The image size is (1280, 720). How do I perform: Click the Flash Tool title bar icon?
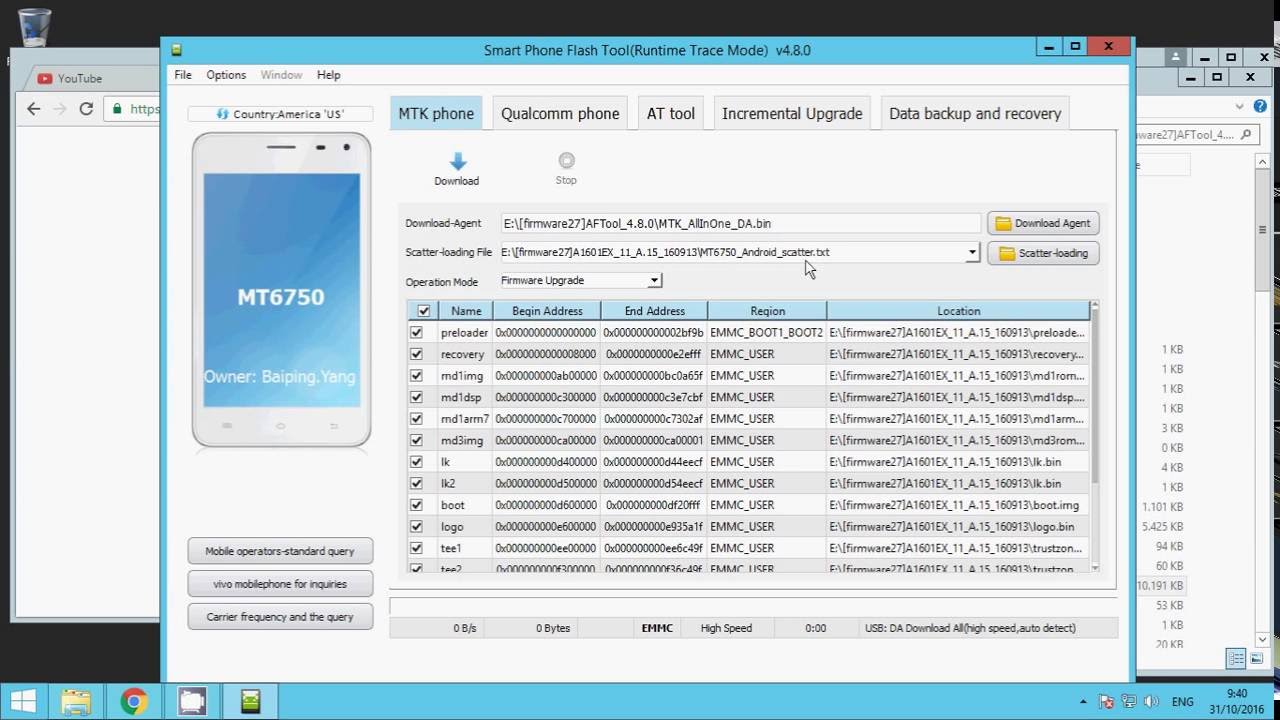[x=177, y=49]
